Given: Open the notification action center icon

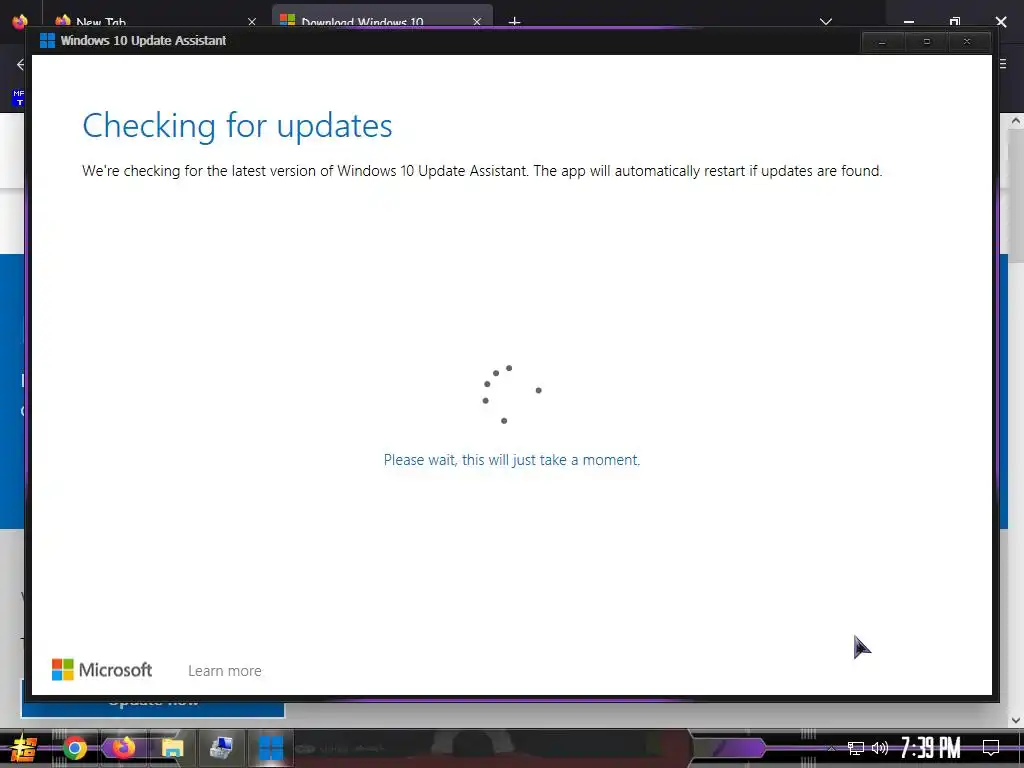Looking at the screenshot, I should click(x=991, y=748).
